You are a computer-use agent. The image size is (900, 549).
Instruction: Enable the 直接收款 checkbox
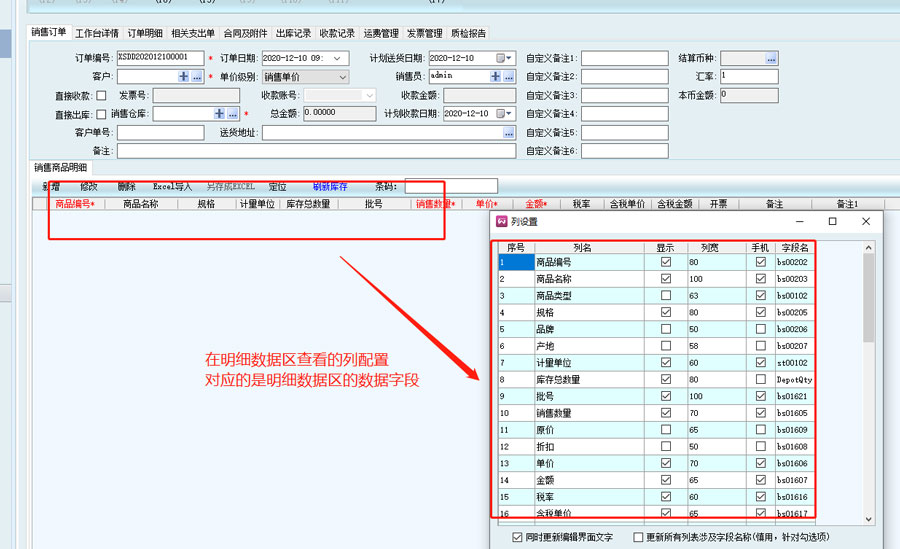pyautogui.click(x=101, y=96)
